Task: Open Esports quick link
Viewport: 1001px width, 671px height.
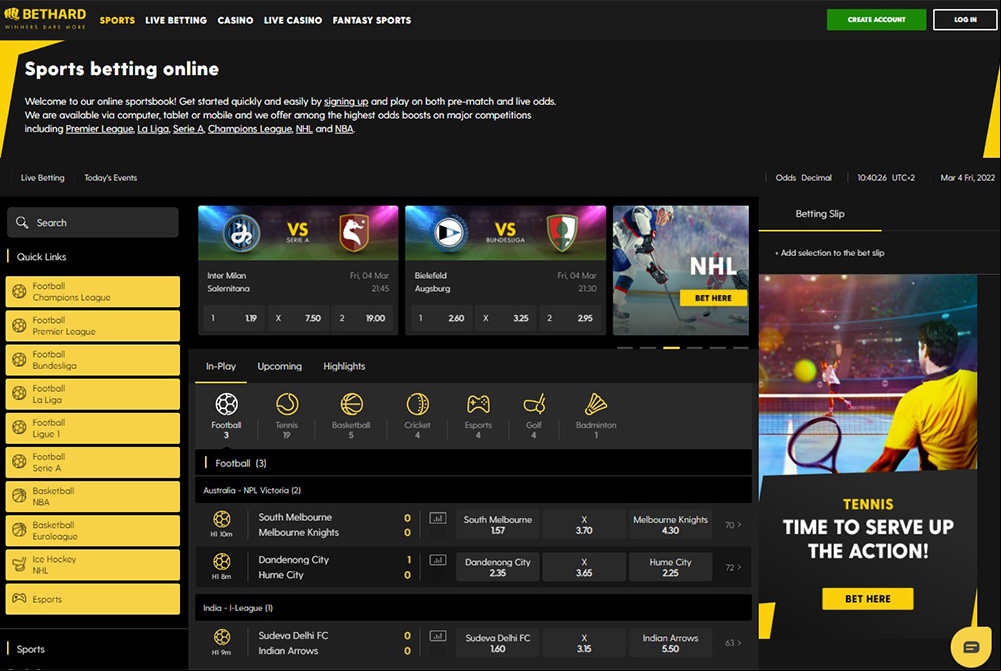Action: (93, 599)
